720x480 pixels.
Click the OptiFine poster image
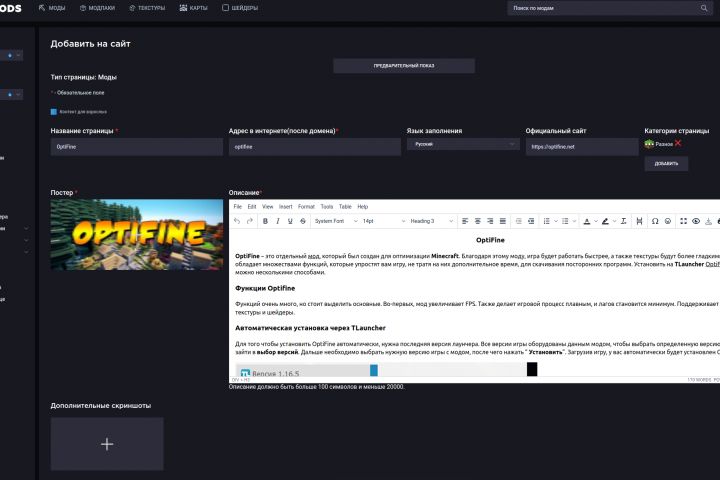pos(136,234)
